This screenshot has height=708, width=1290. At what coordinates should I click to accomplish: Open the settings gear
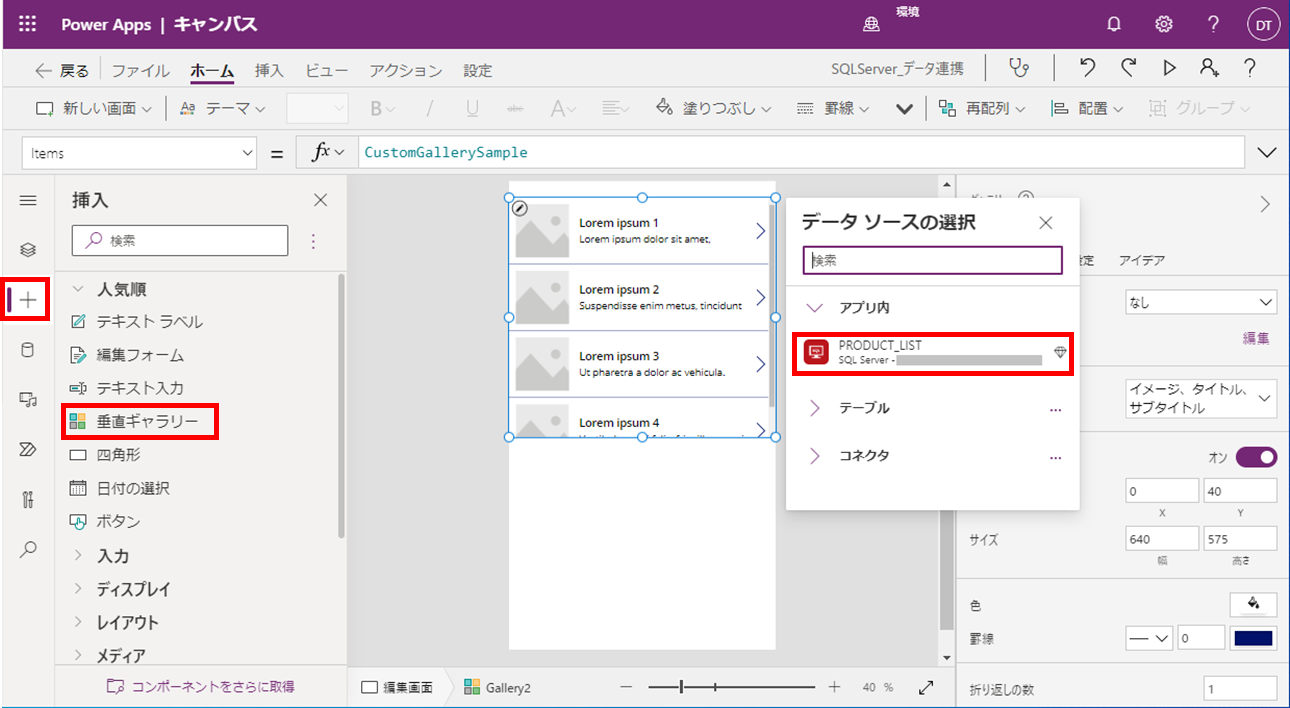[x=1164, y=25]
